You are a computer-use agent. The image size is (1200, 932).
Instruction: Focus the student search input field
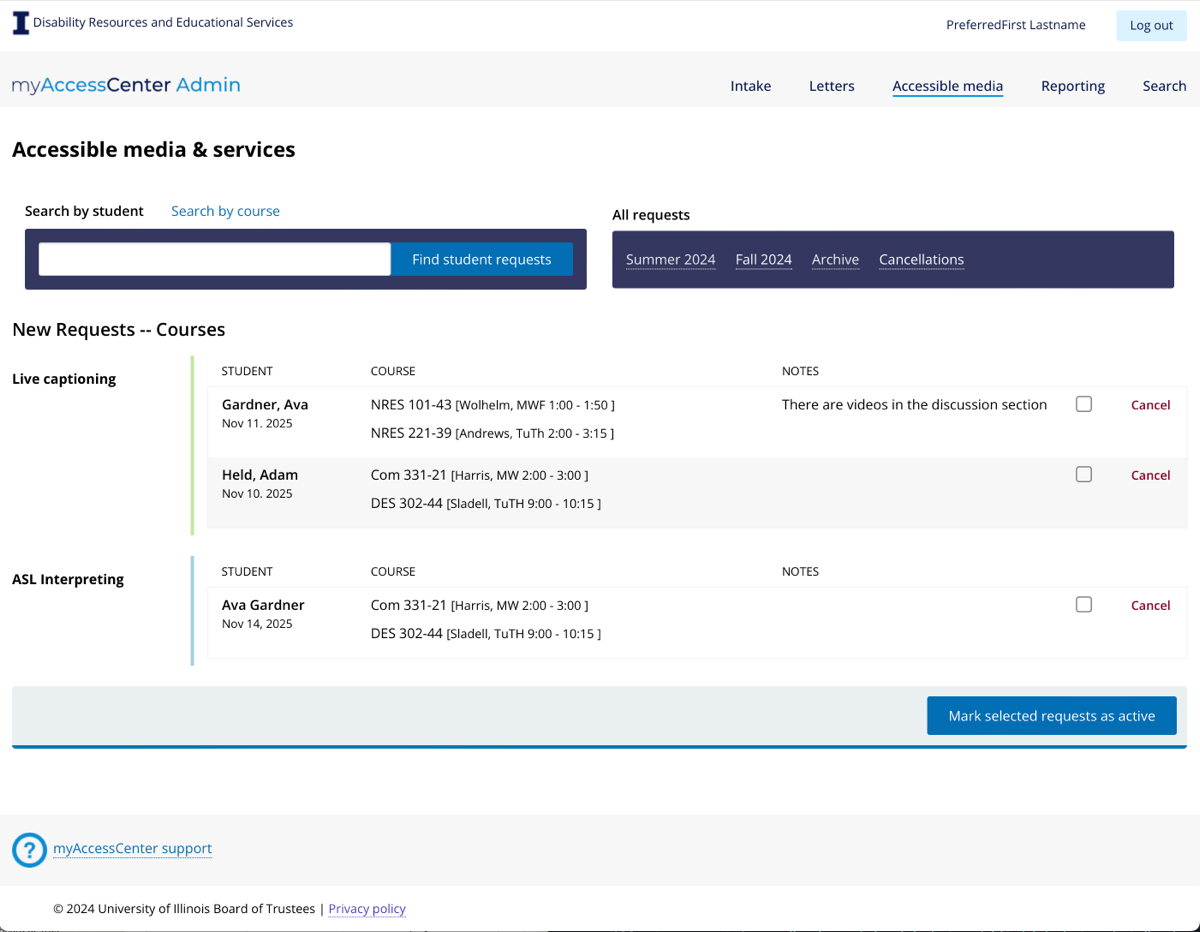(x=214, y=259)
